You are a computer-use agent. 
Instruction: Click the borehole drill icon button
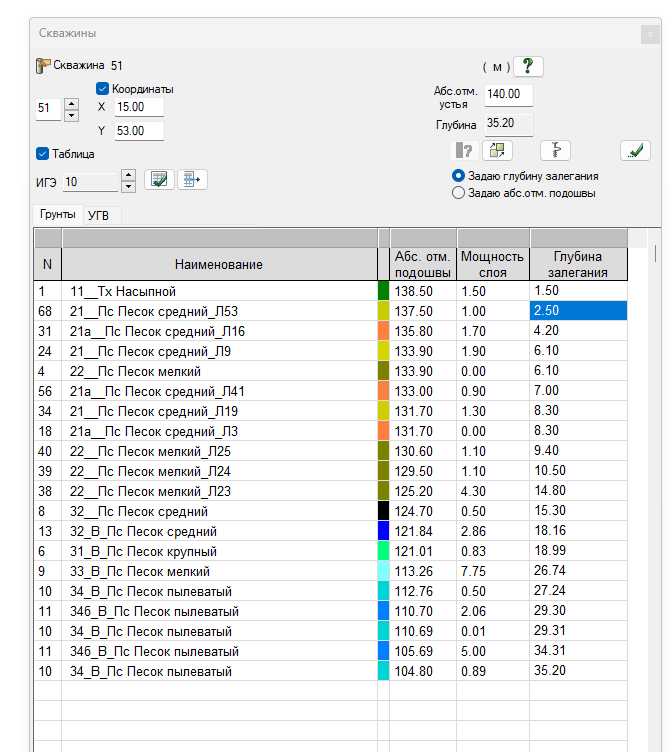pos(555,151)
